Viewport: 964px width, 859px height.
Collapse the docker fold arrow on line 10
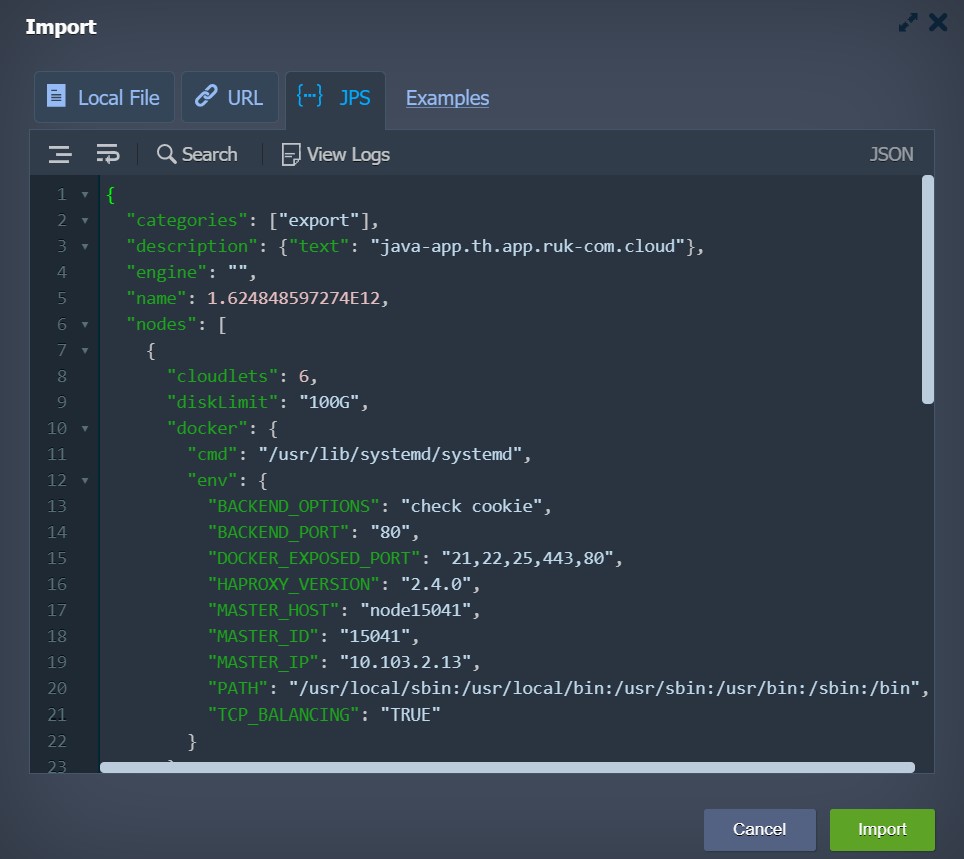85,429
